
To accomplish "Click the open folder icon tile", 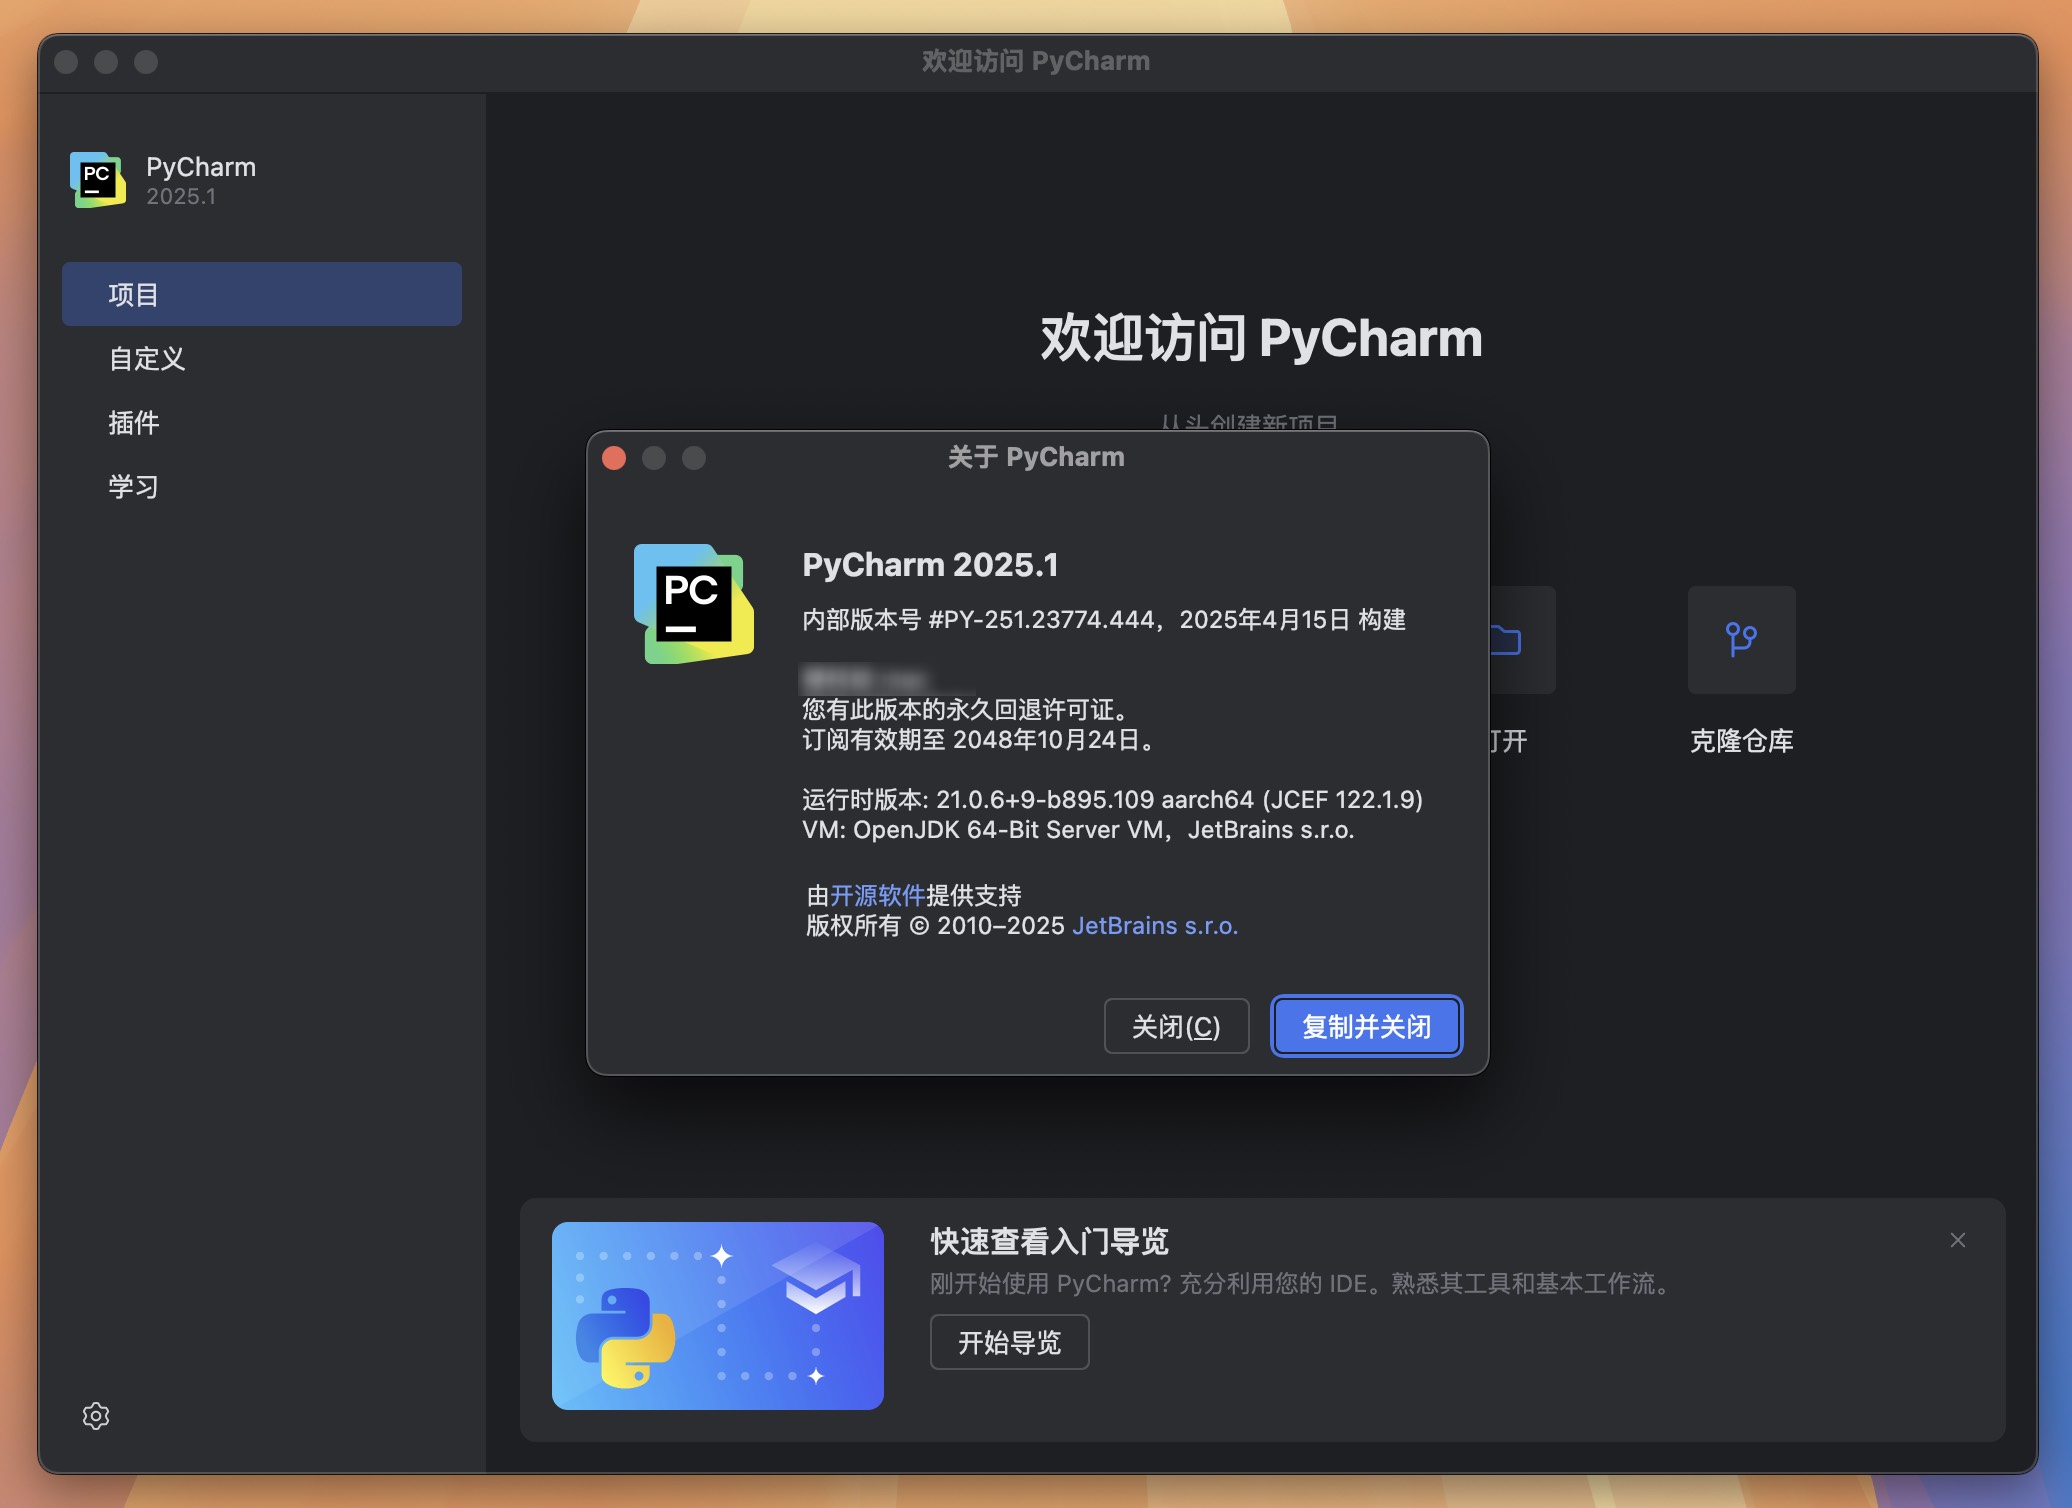I will [x=1522, y=639].
